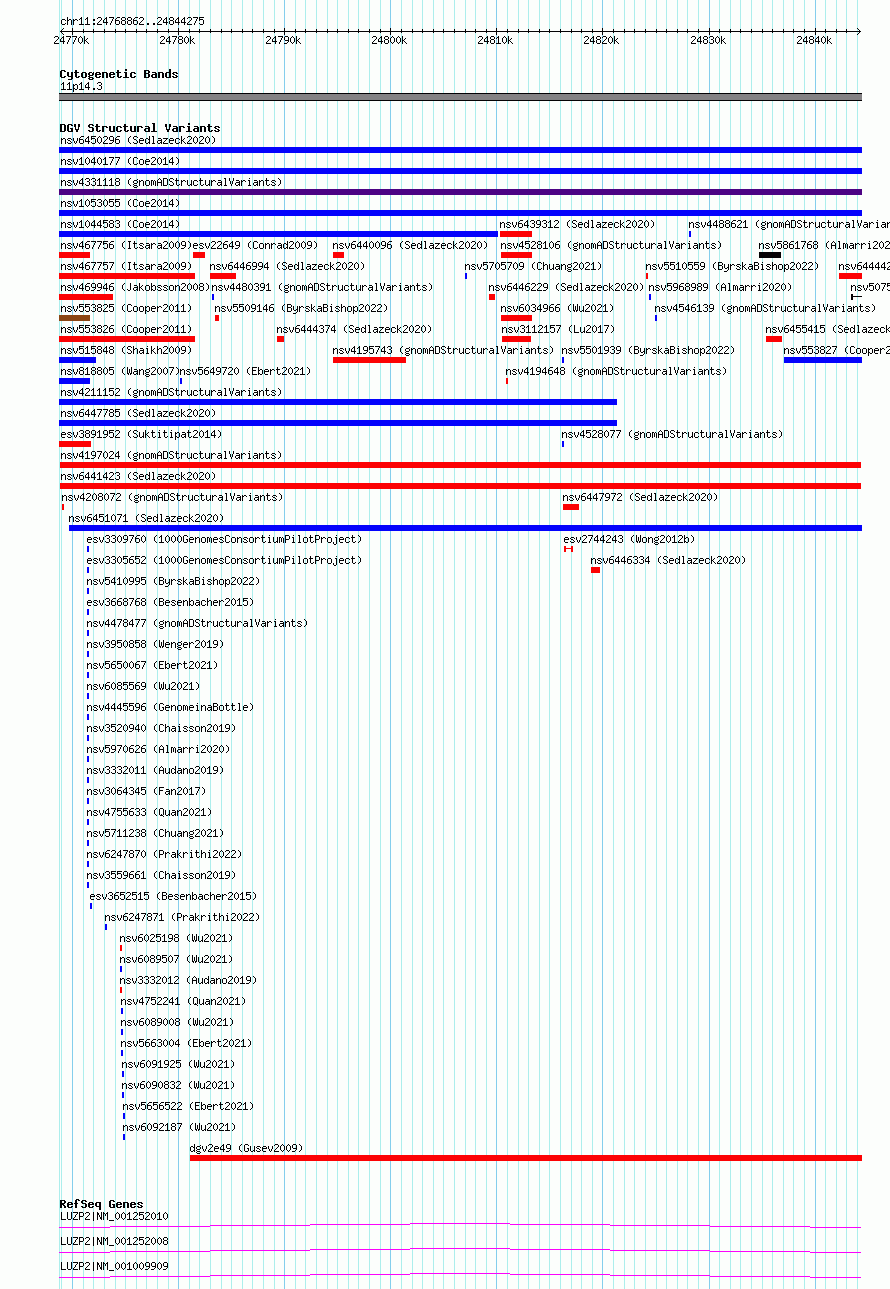Screen dimensions: 890x1289
Task: Select nsv6247870 (Prakrithi2022) variant label
Action: pyautogui.click(x=164, y=854)
